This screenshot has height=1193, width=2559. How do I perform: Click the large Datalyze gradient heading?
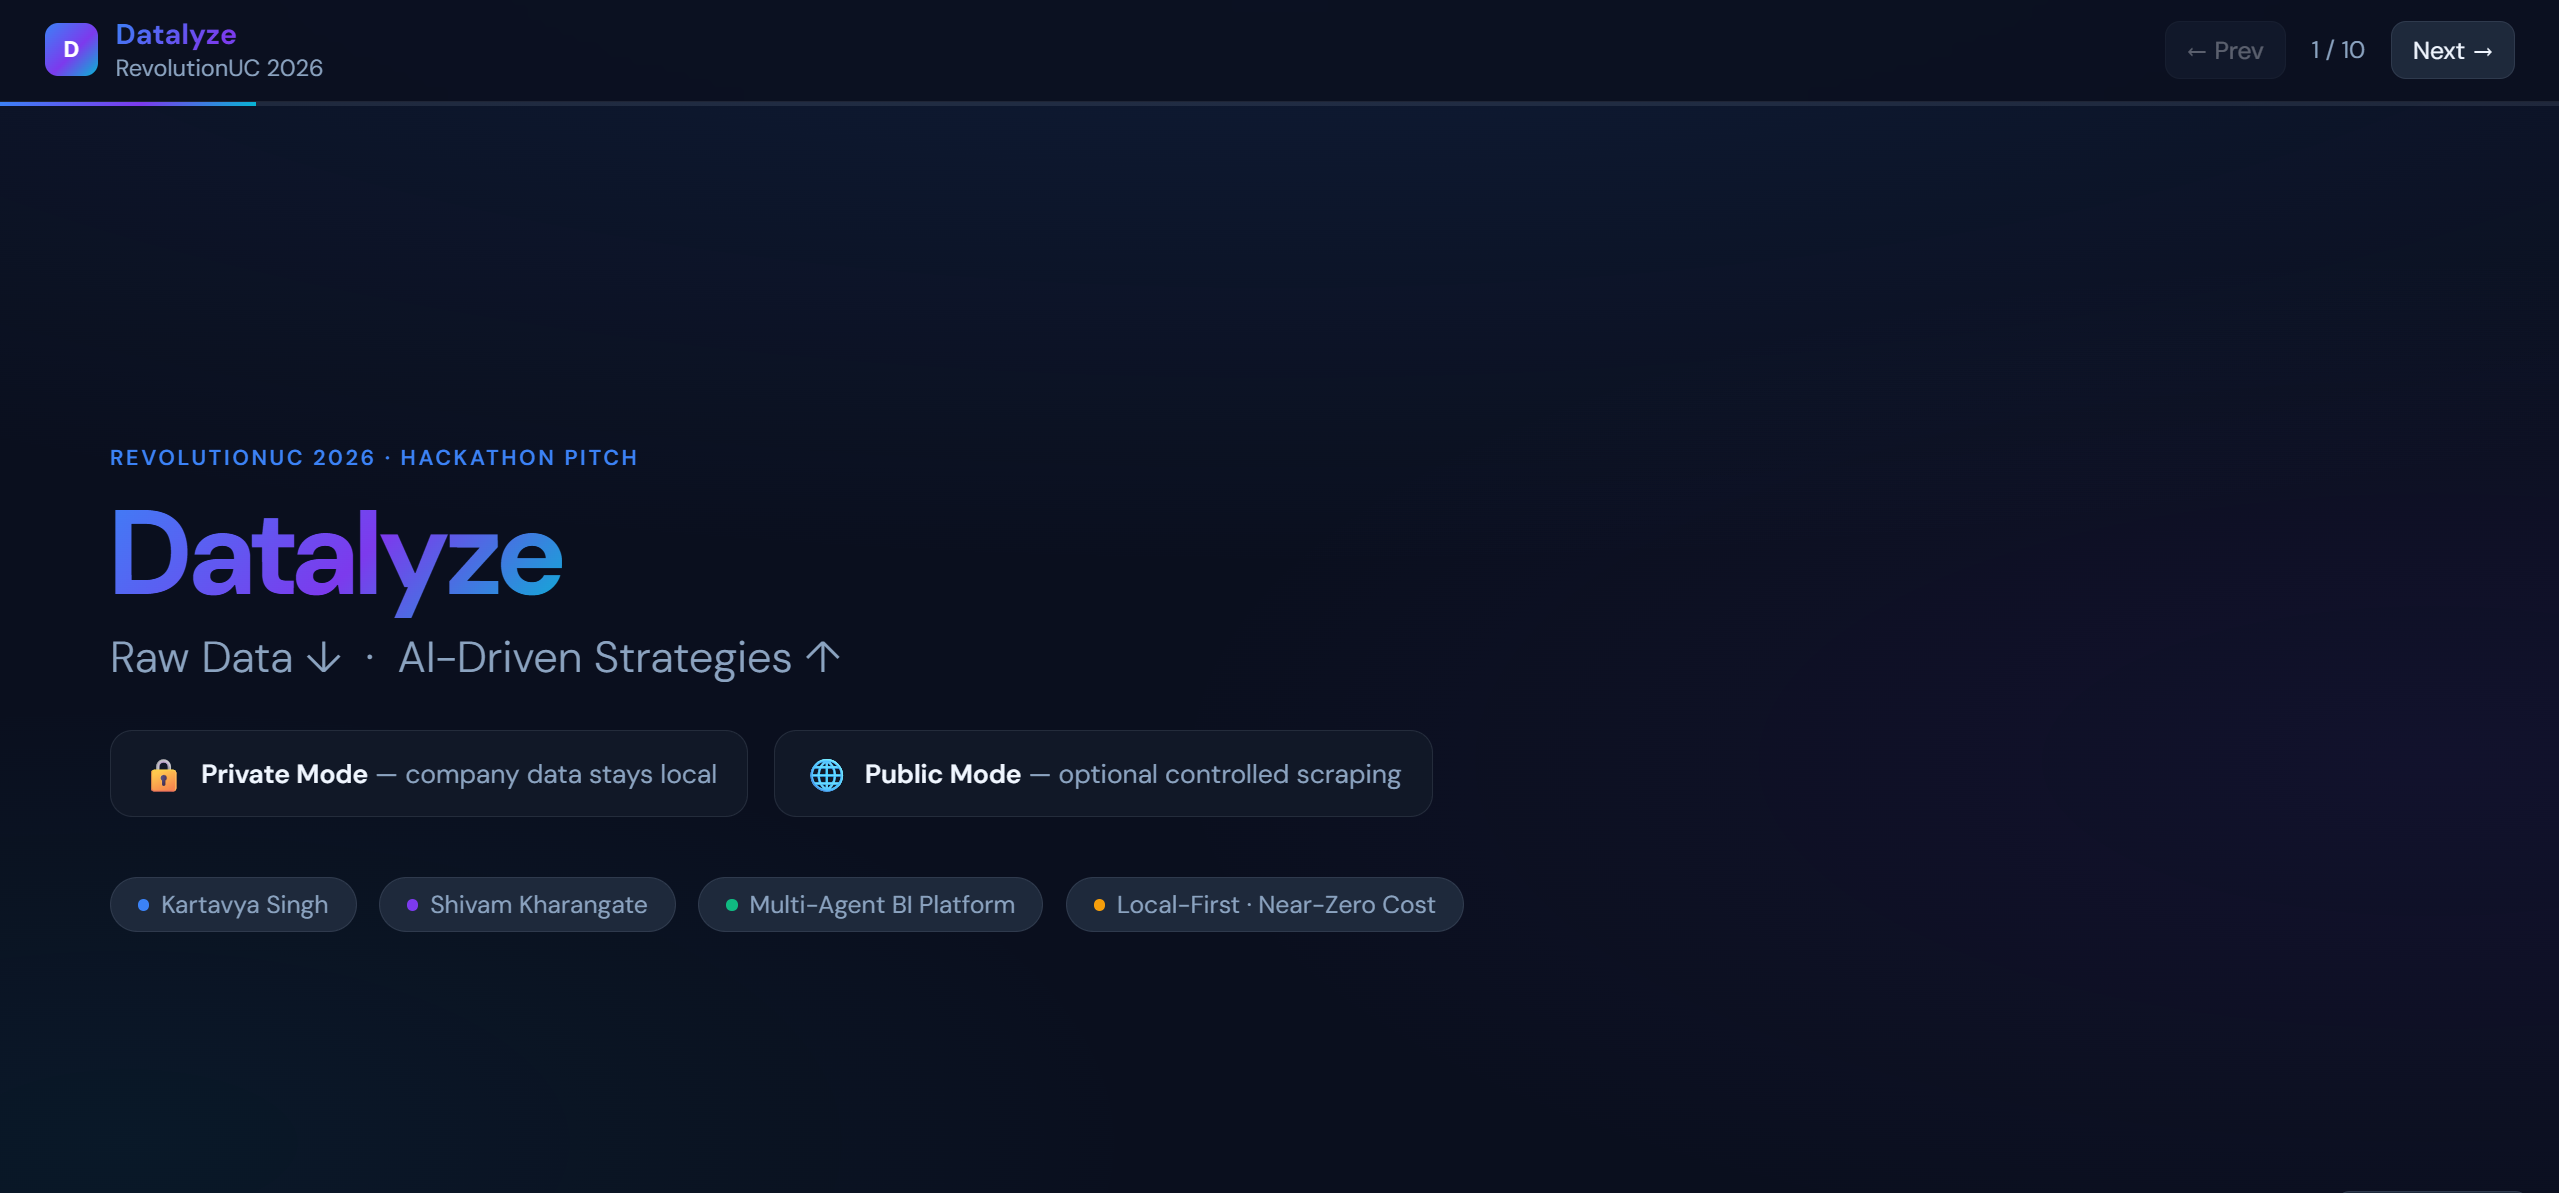[337, 555]
